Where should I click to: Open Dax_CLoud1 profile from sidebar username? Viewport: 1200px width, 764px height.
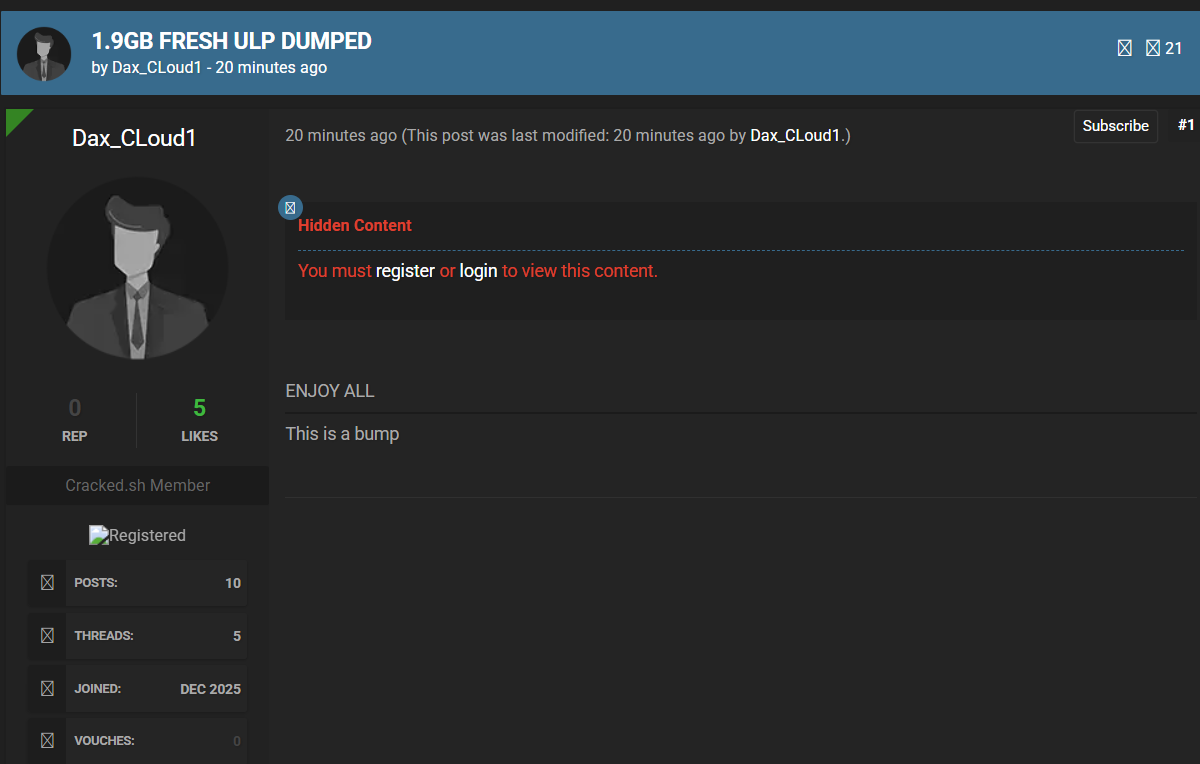tap(134, 138)
